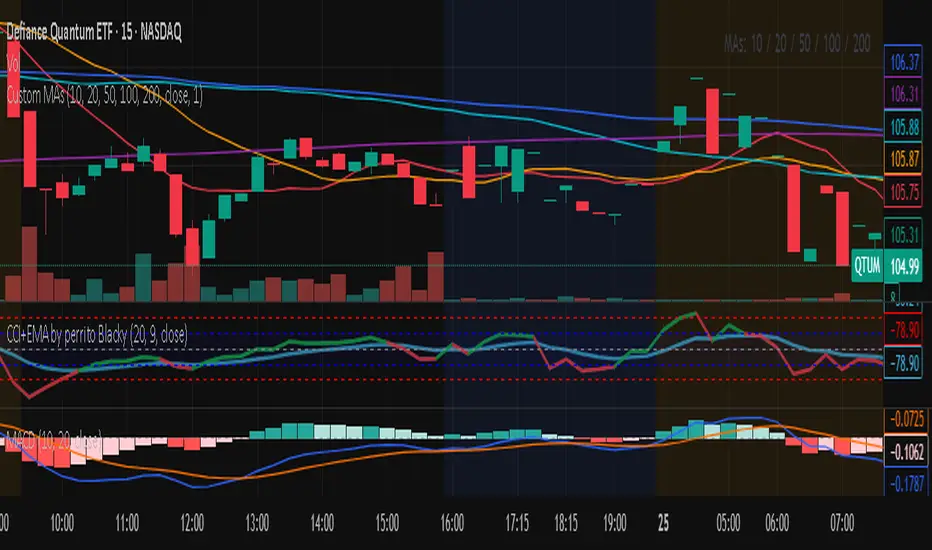Click the 11:00 time axis label
This screenshot has width=932, height=550.
tap(127, 523)
